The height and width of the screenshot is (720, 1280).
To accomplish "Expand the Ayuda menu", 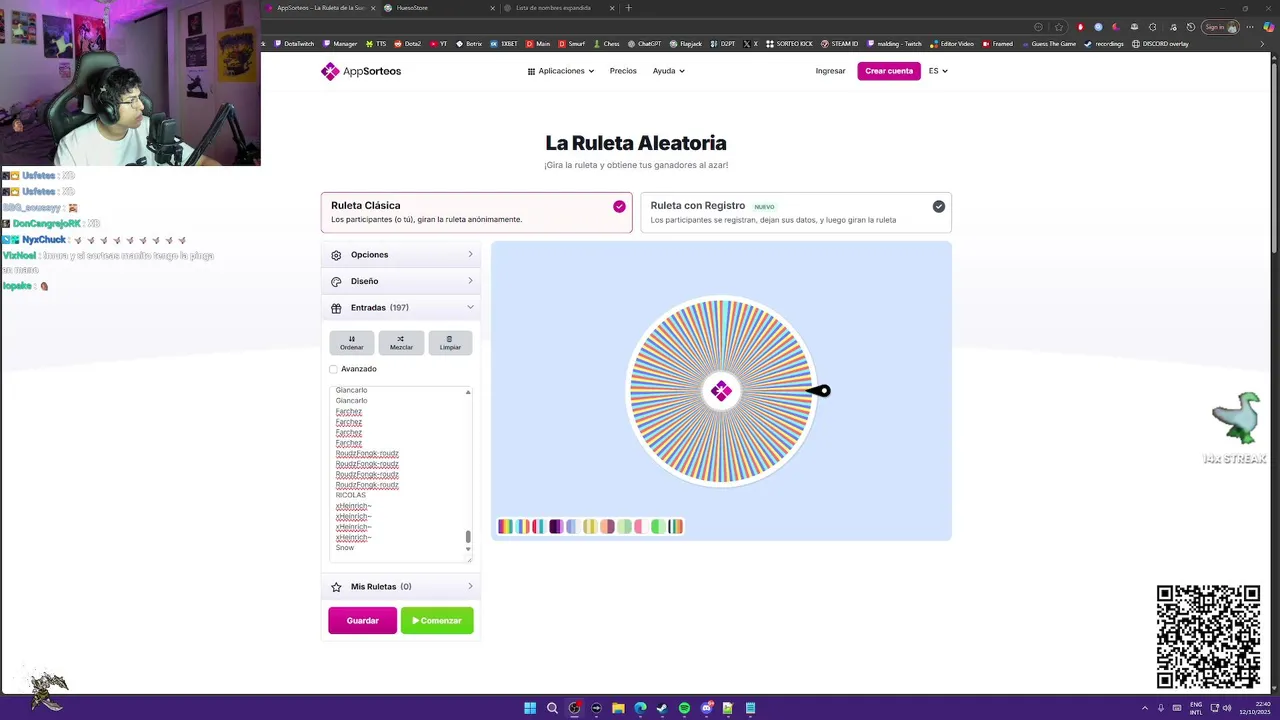I will [668, 71].
